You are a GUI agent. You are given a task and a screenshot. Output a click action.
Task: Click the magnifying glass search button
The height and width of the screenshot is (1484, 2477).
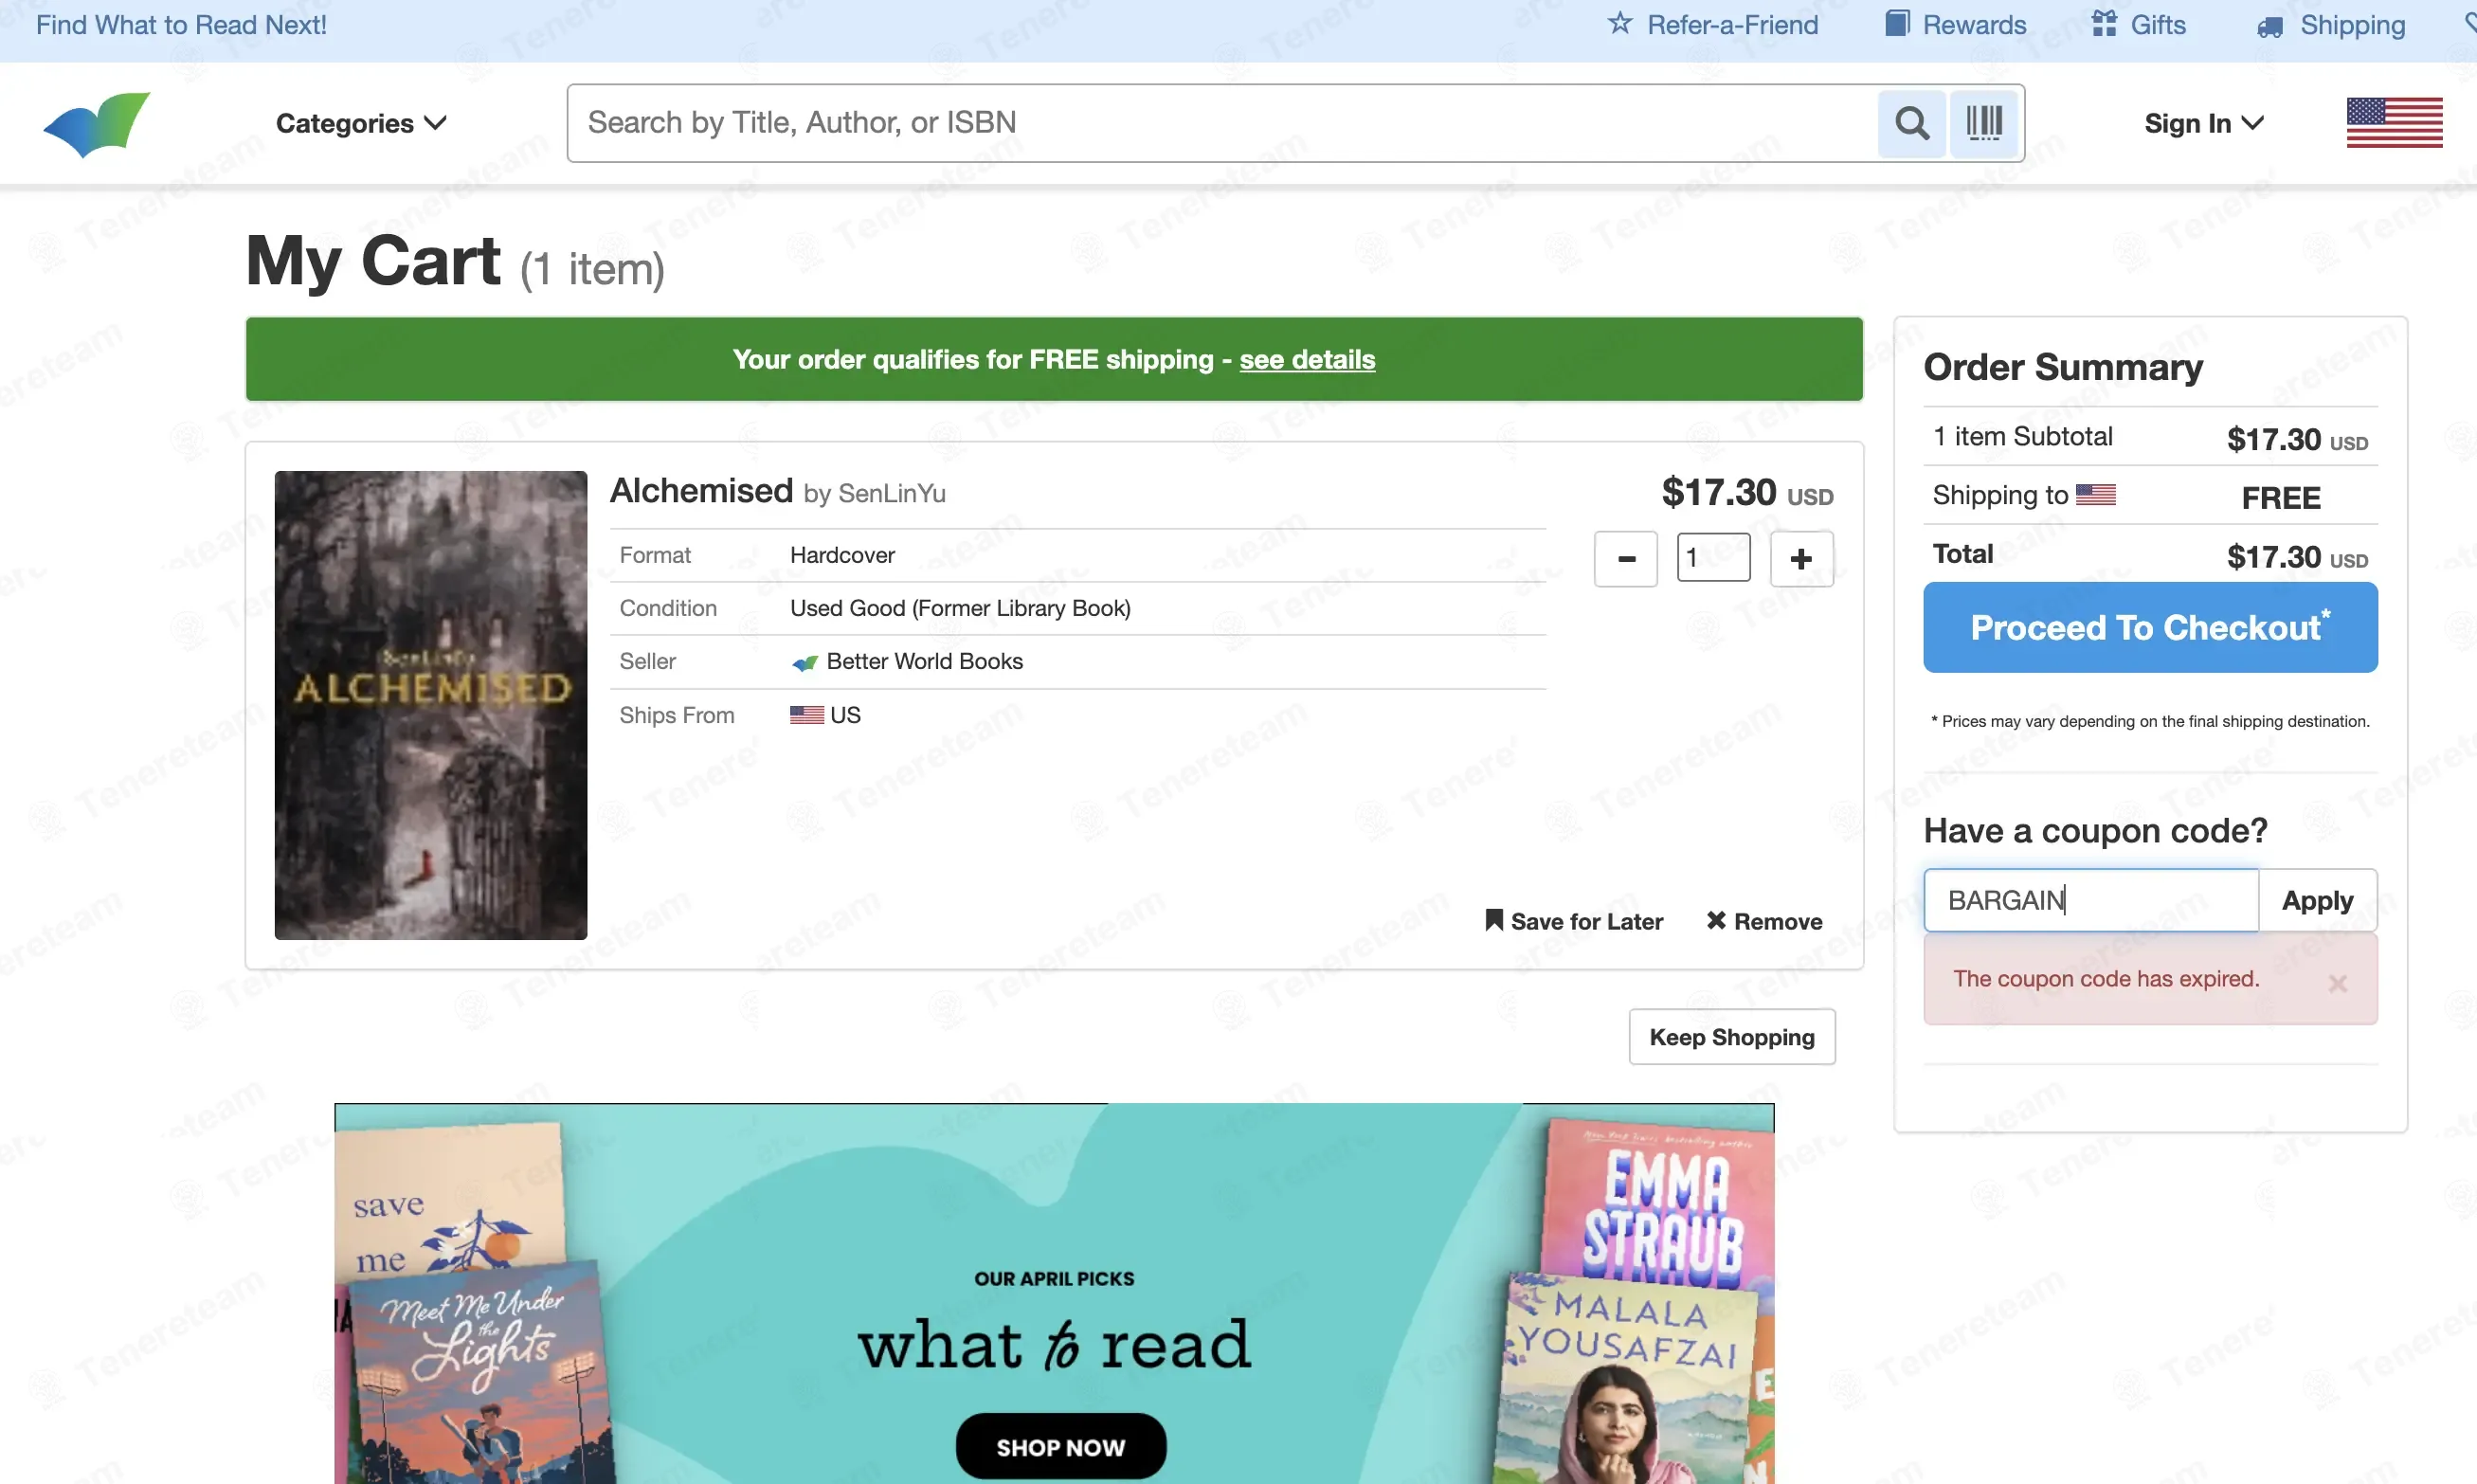pos(1911,123)
